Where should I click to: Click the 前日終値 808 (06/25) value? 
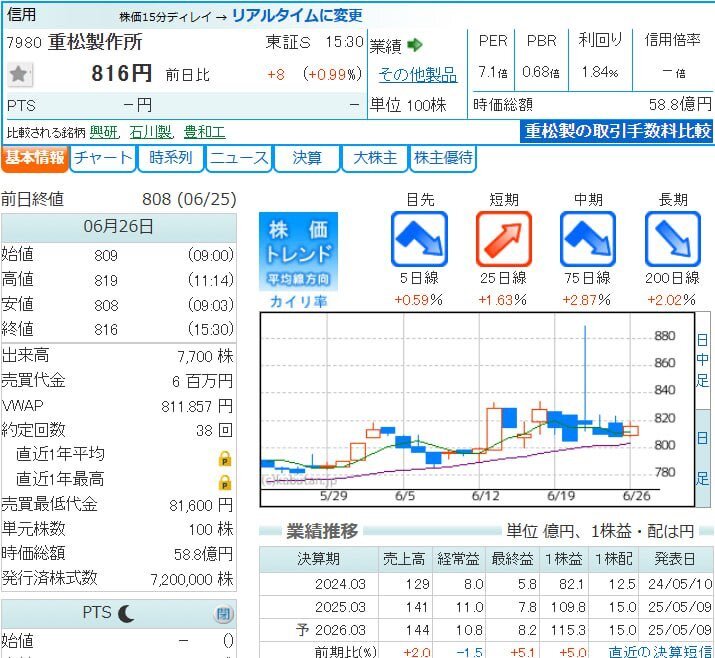pos(189,199)
